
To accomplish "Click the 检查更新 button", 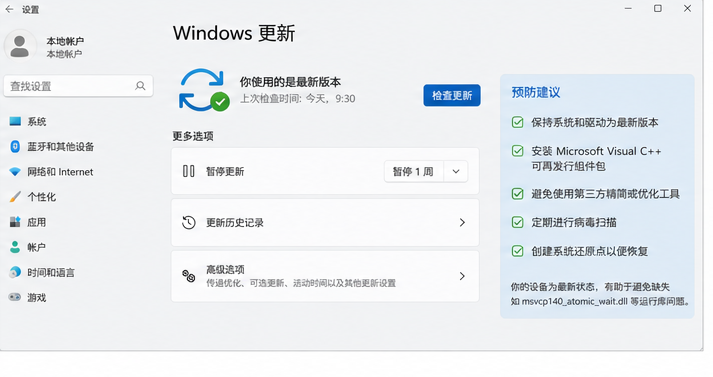I will point(452,96).
